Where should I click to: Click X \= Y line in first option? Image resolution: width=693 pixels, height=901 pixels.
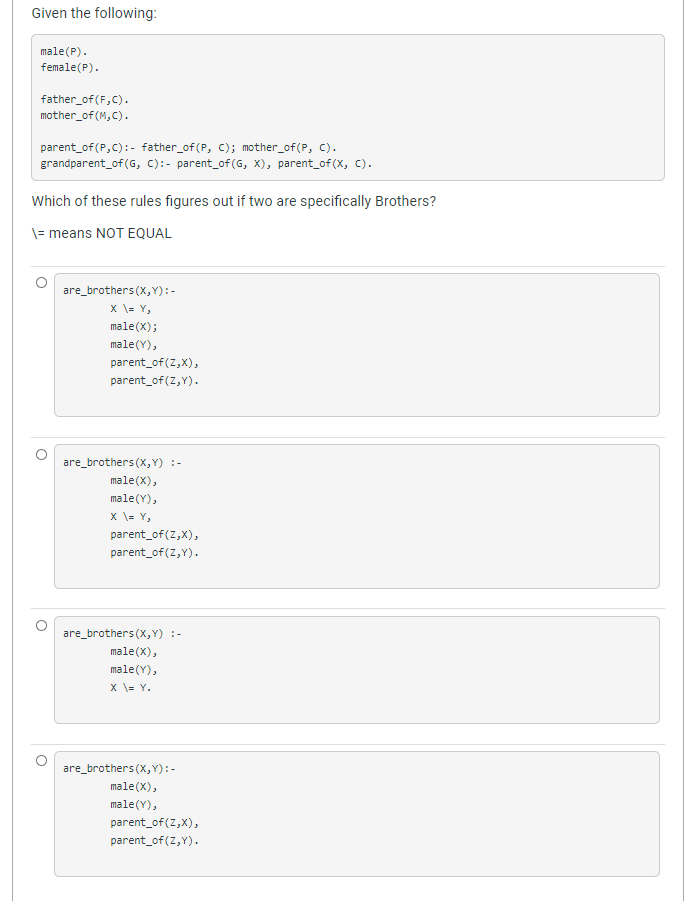[125, 308]
